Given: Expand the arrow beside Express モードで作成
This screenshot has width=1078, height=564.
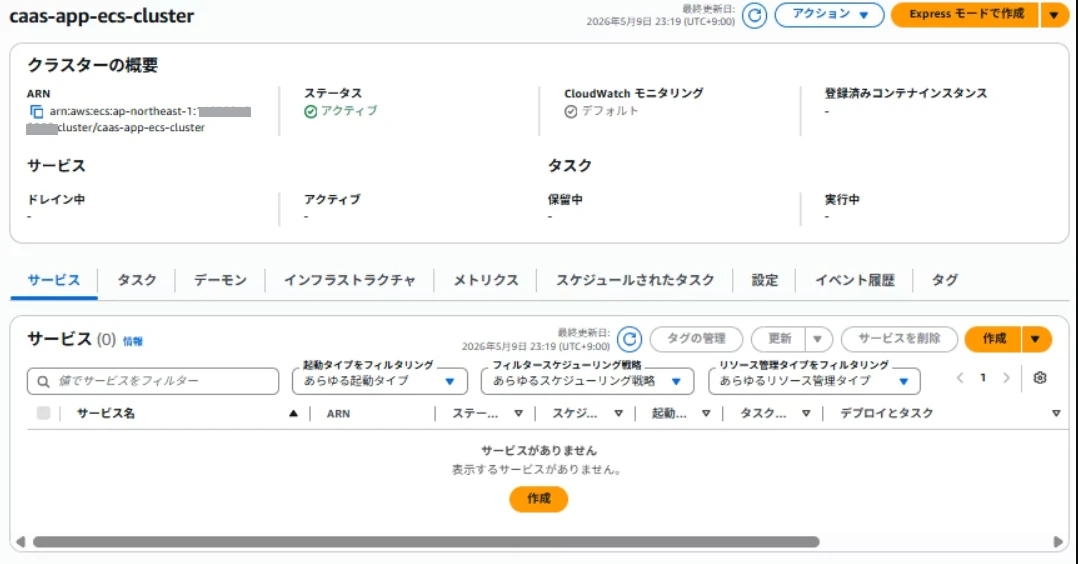Looking at the screenshot, I should click(1054, 14).
